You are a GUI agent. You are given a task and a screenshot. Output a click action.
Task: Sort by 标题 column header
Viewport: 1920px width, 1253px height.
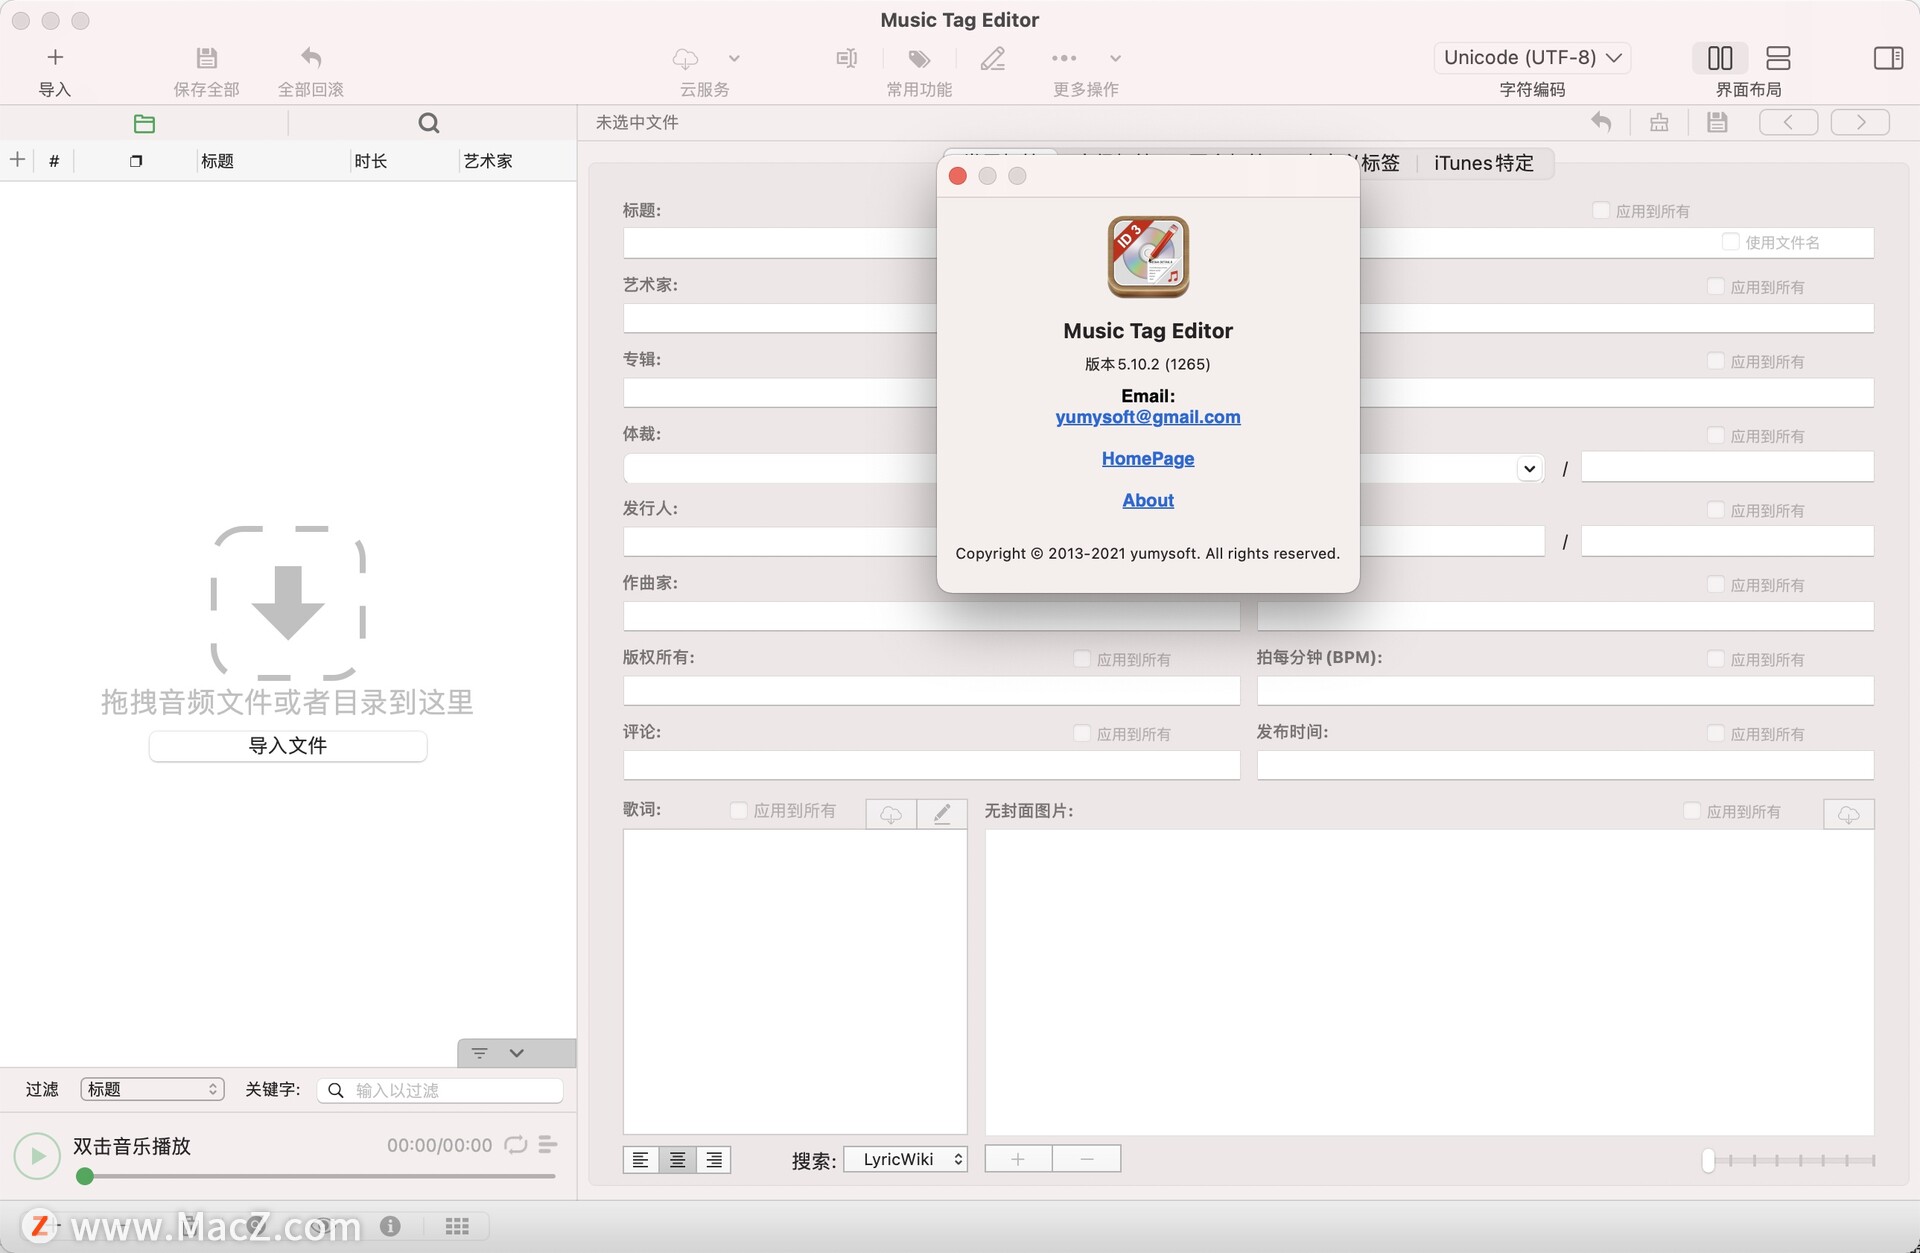(217, 161)
